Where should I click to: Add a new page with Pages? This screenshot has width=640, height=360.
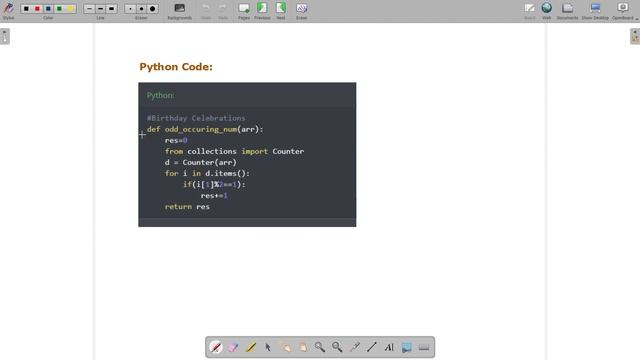[x=244, y=11]
